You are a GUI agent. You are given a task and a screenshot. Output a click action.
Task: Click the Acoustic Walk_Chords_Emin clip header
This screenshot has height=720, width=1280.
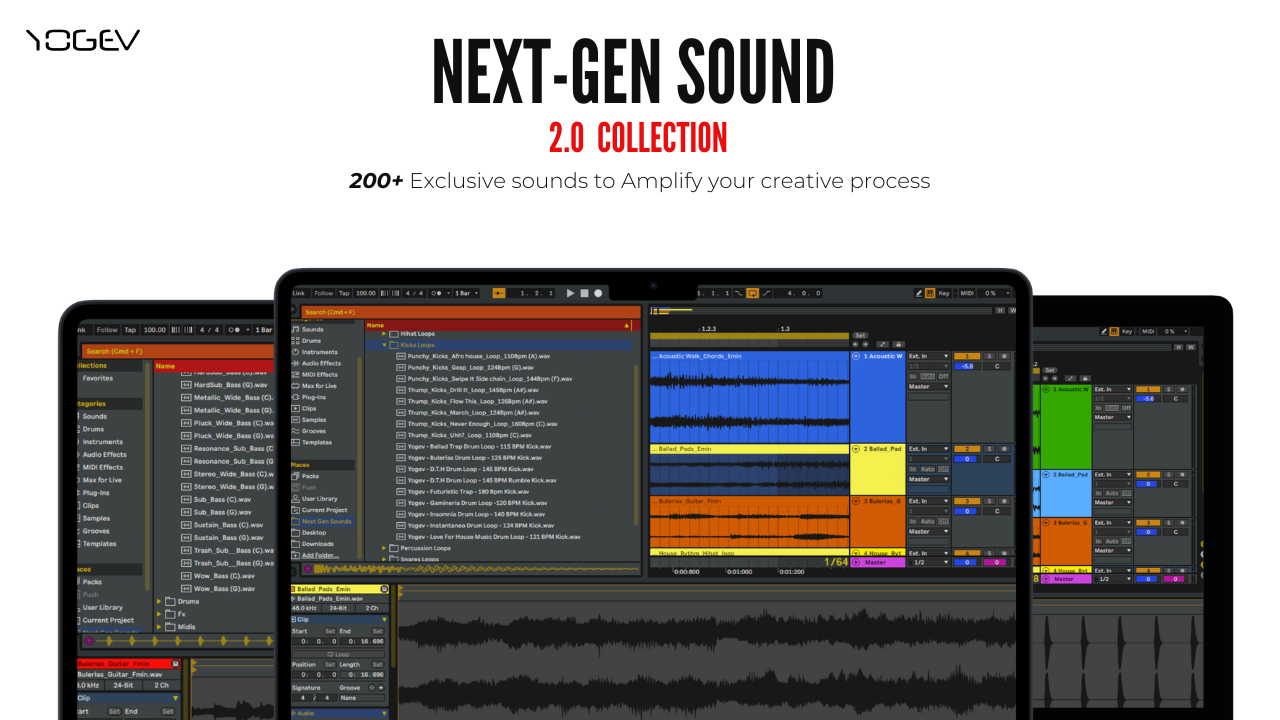click(749, 356)
